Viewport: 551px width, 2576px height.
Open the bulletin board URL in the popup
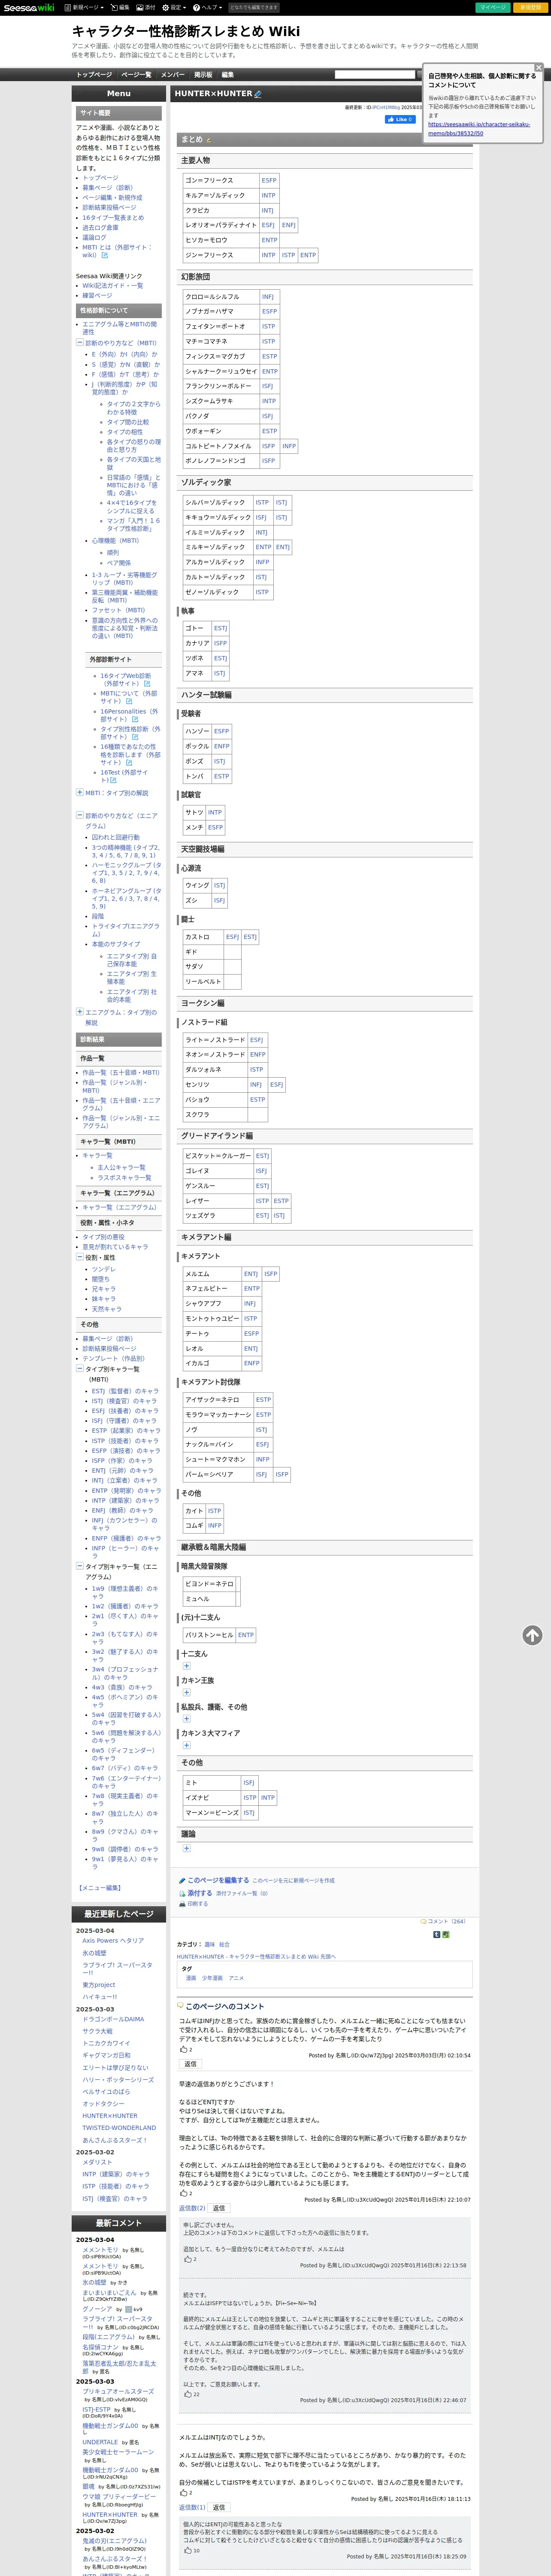(478, 129)
